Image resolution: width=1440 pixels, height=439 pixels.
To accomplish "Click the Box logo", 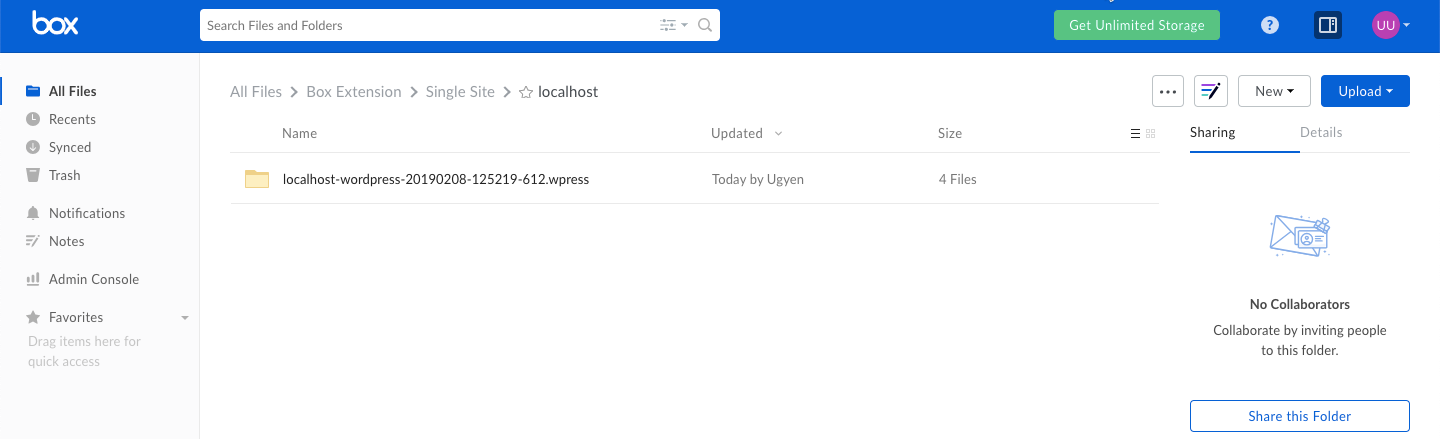I will 55,24.
